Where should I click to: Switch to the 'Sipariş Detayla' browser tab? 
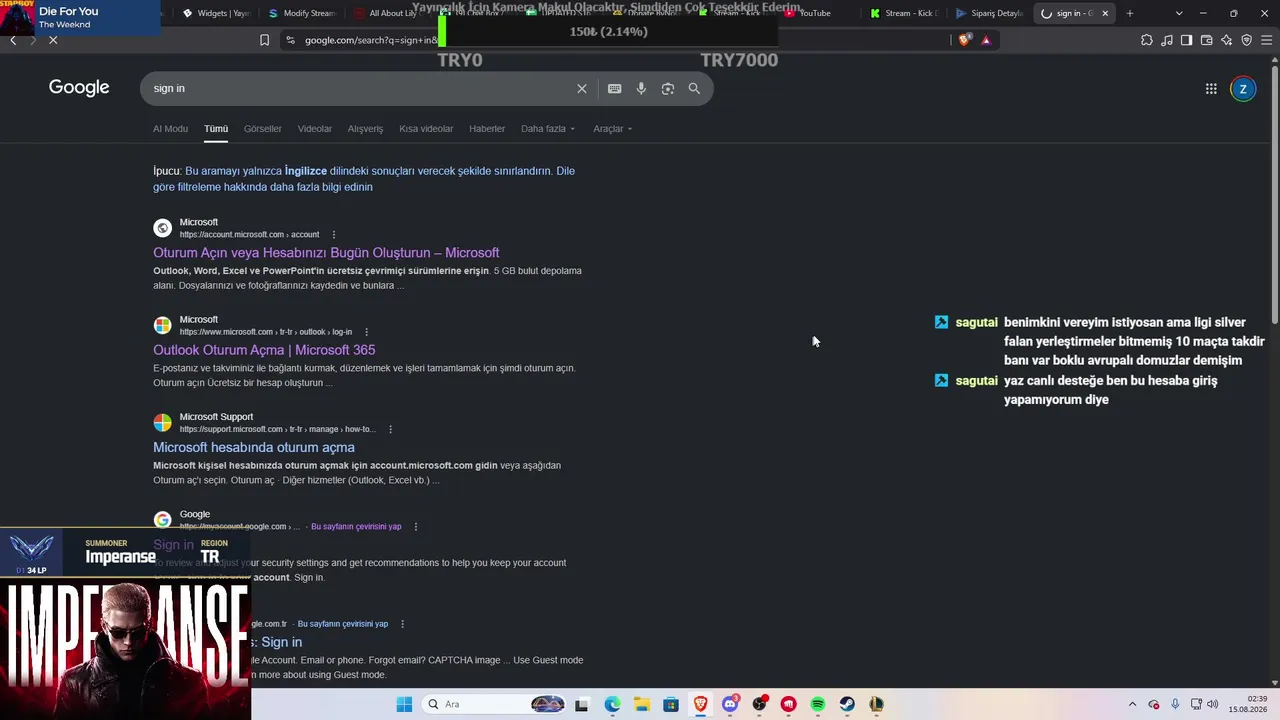(x=990, y=13)
